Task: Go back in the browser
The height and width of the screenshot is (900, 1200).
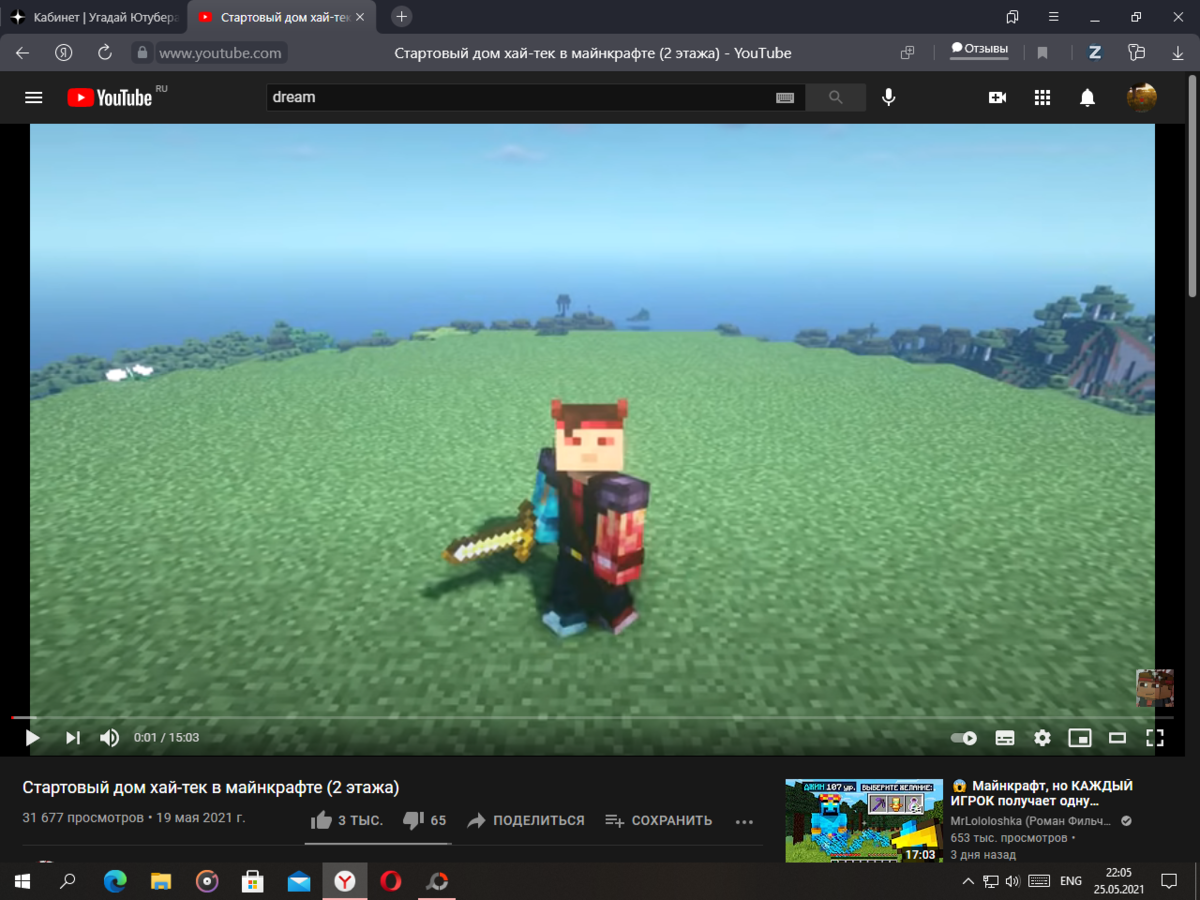Action: tap(23, 53)
